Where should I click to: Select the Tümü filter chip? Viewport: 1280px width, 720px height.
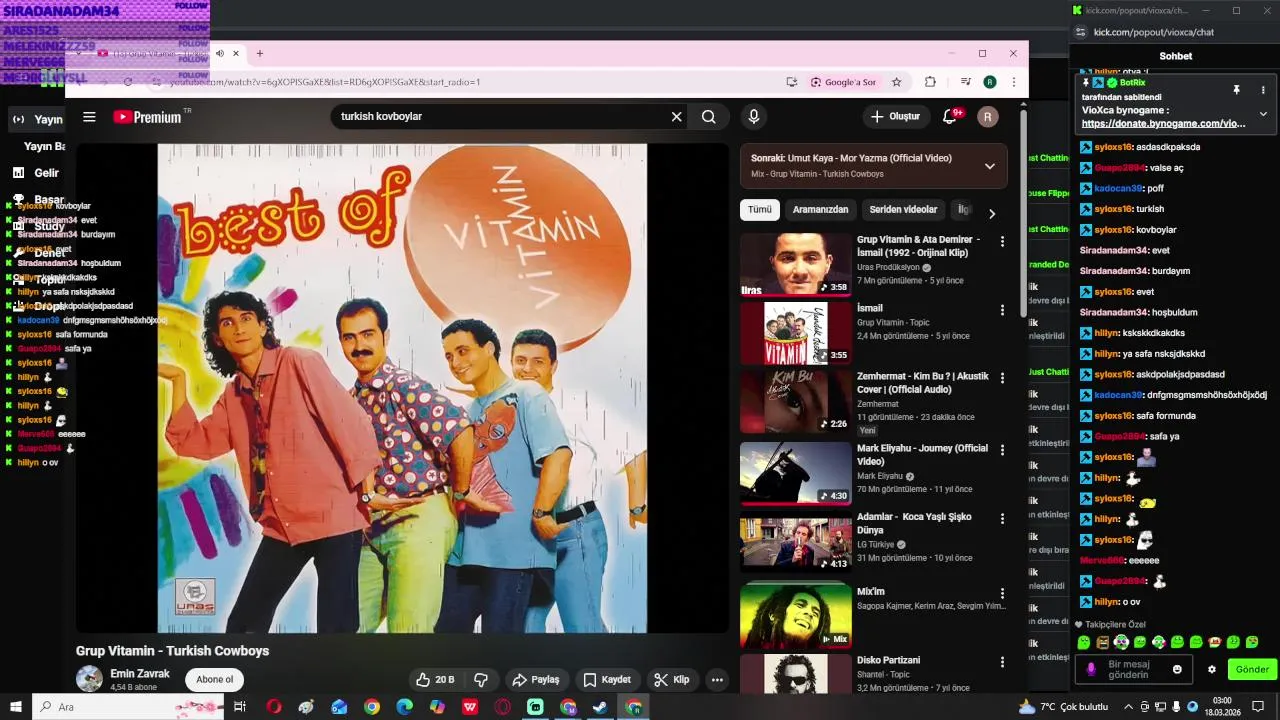pyautogui.click(x=760, y=210)
